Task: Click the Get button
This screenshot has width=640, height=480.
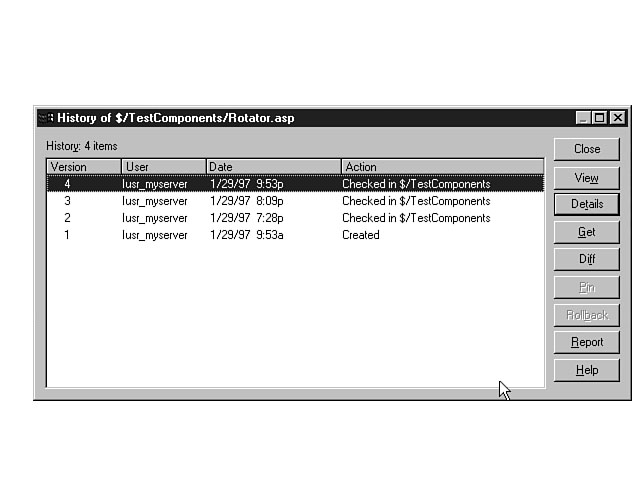Action: tap(587, 232)
